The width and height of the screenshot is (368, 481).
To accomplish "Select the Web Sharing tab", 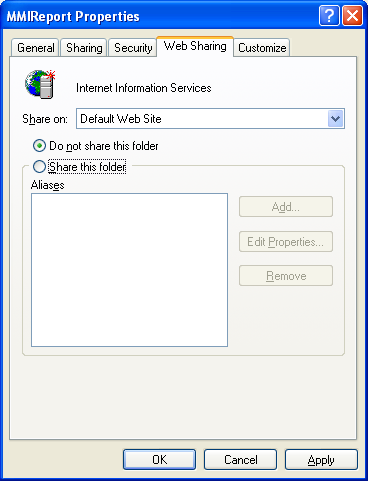I will tap(195, 46).
